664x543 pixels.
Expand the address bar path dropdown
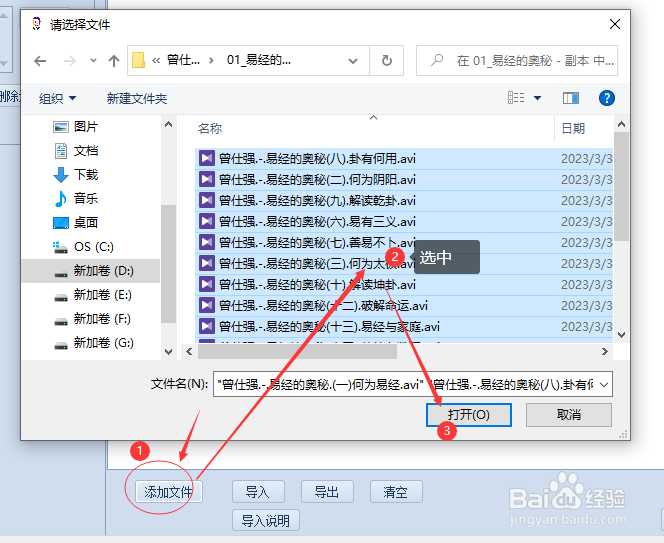click(353, 61)
